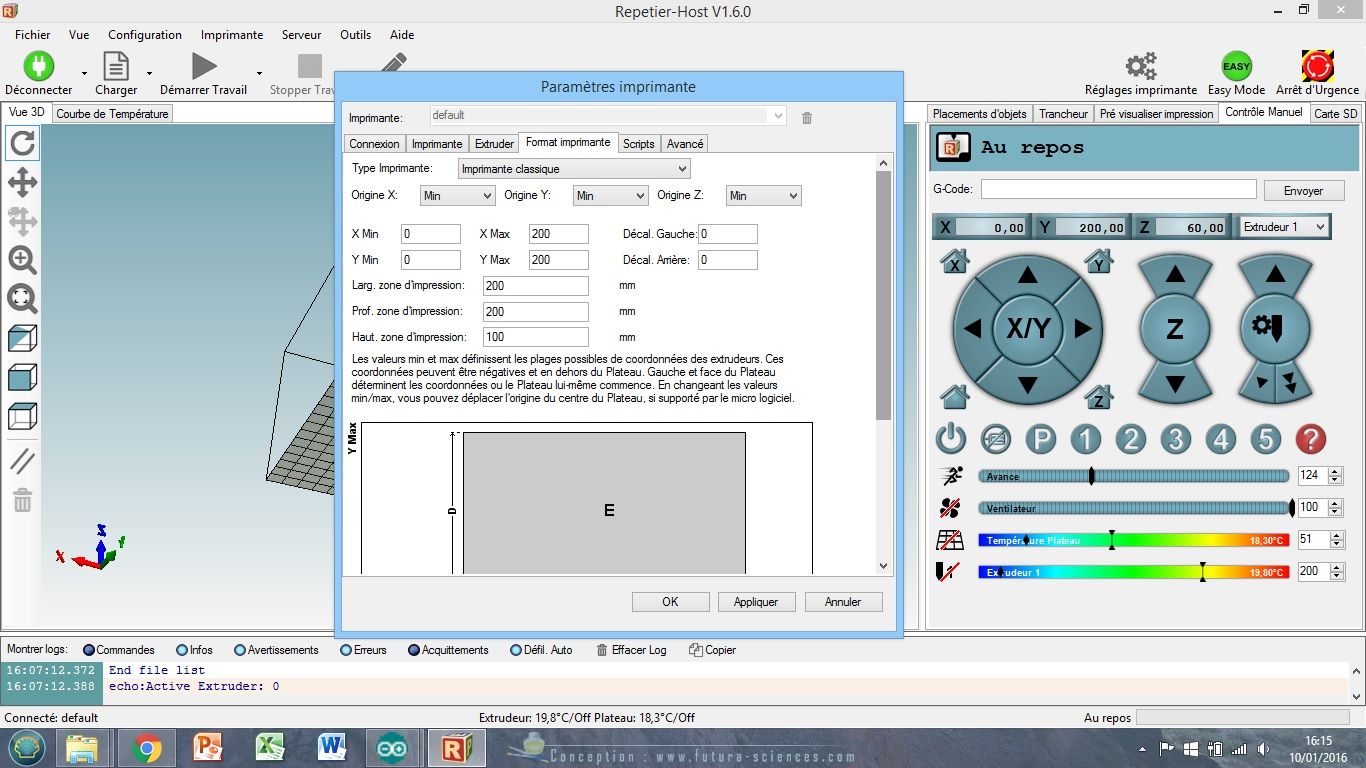This screenshot has width=1366, height=768.
Task: Select the move viewpoint arrows tool
Action: click(x=22, y=182)
